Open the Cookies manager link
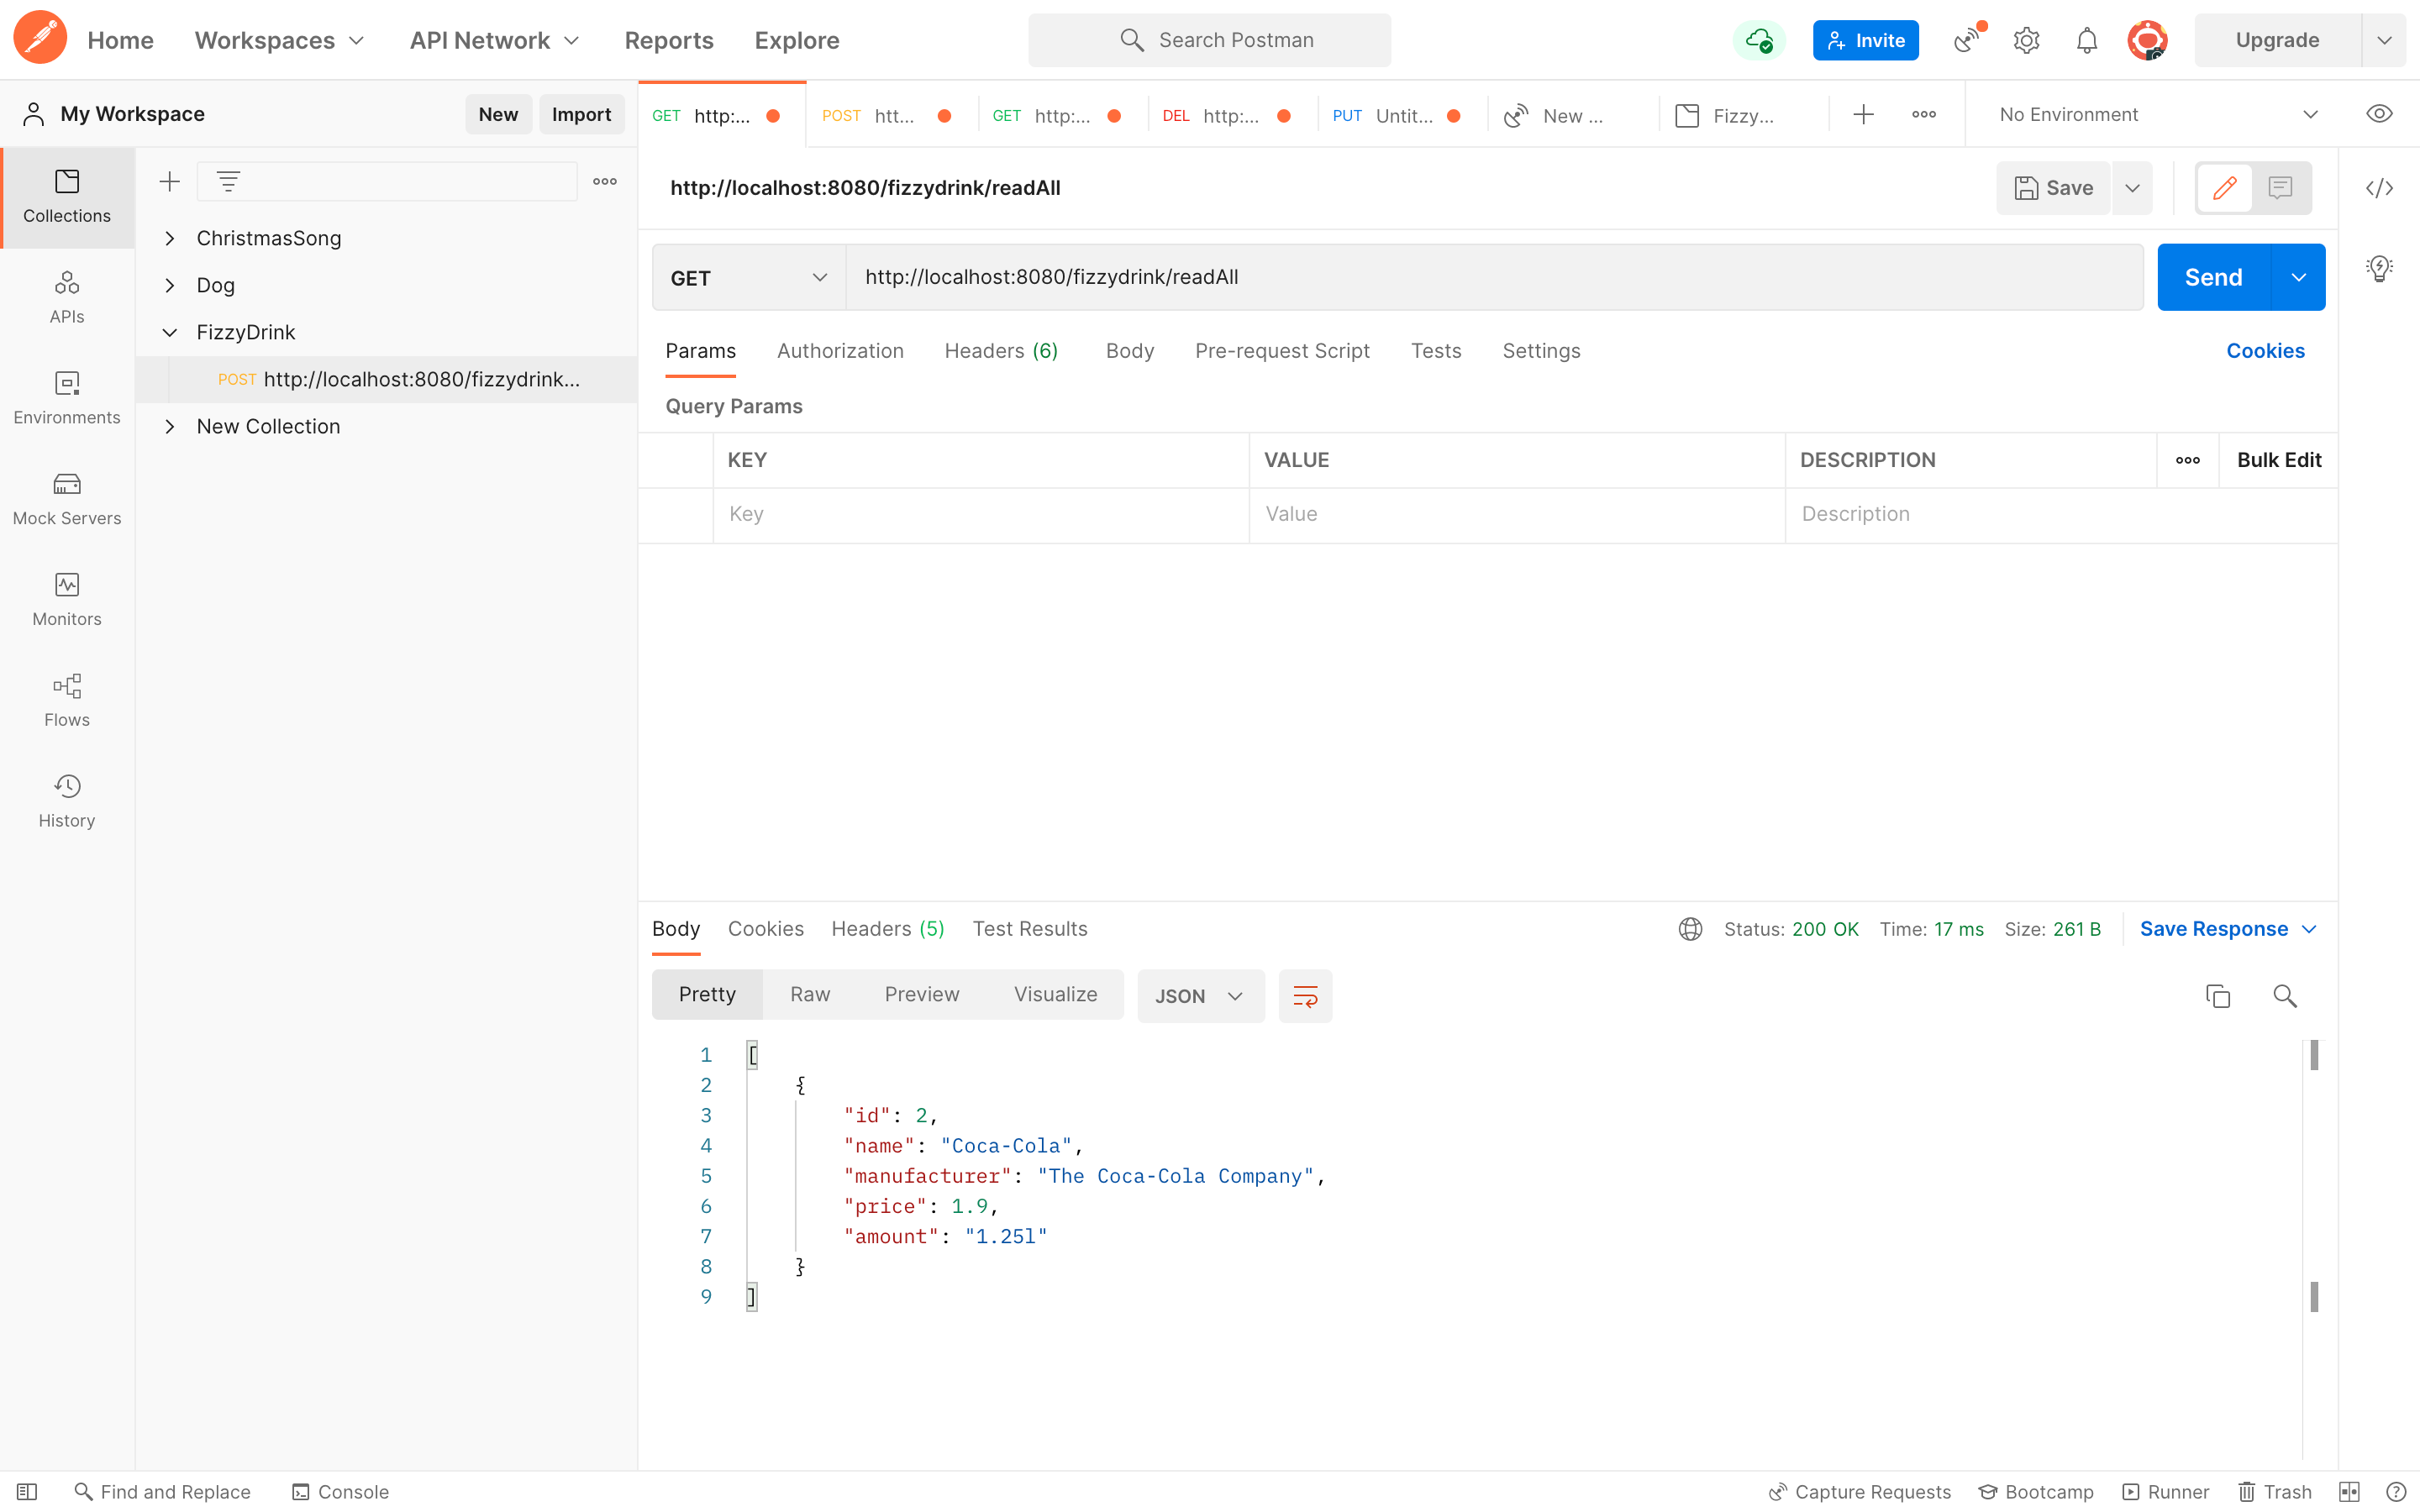The width and height of the screenshot is (2420, 1512). click(2266, 350)
